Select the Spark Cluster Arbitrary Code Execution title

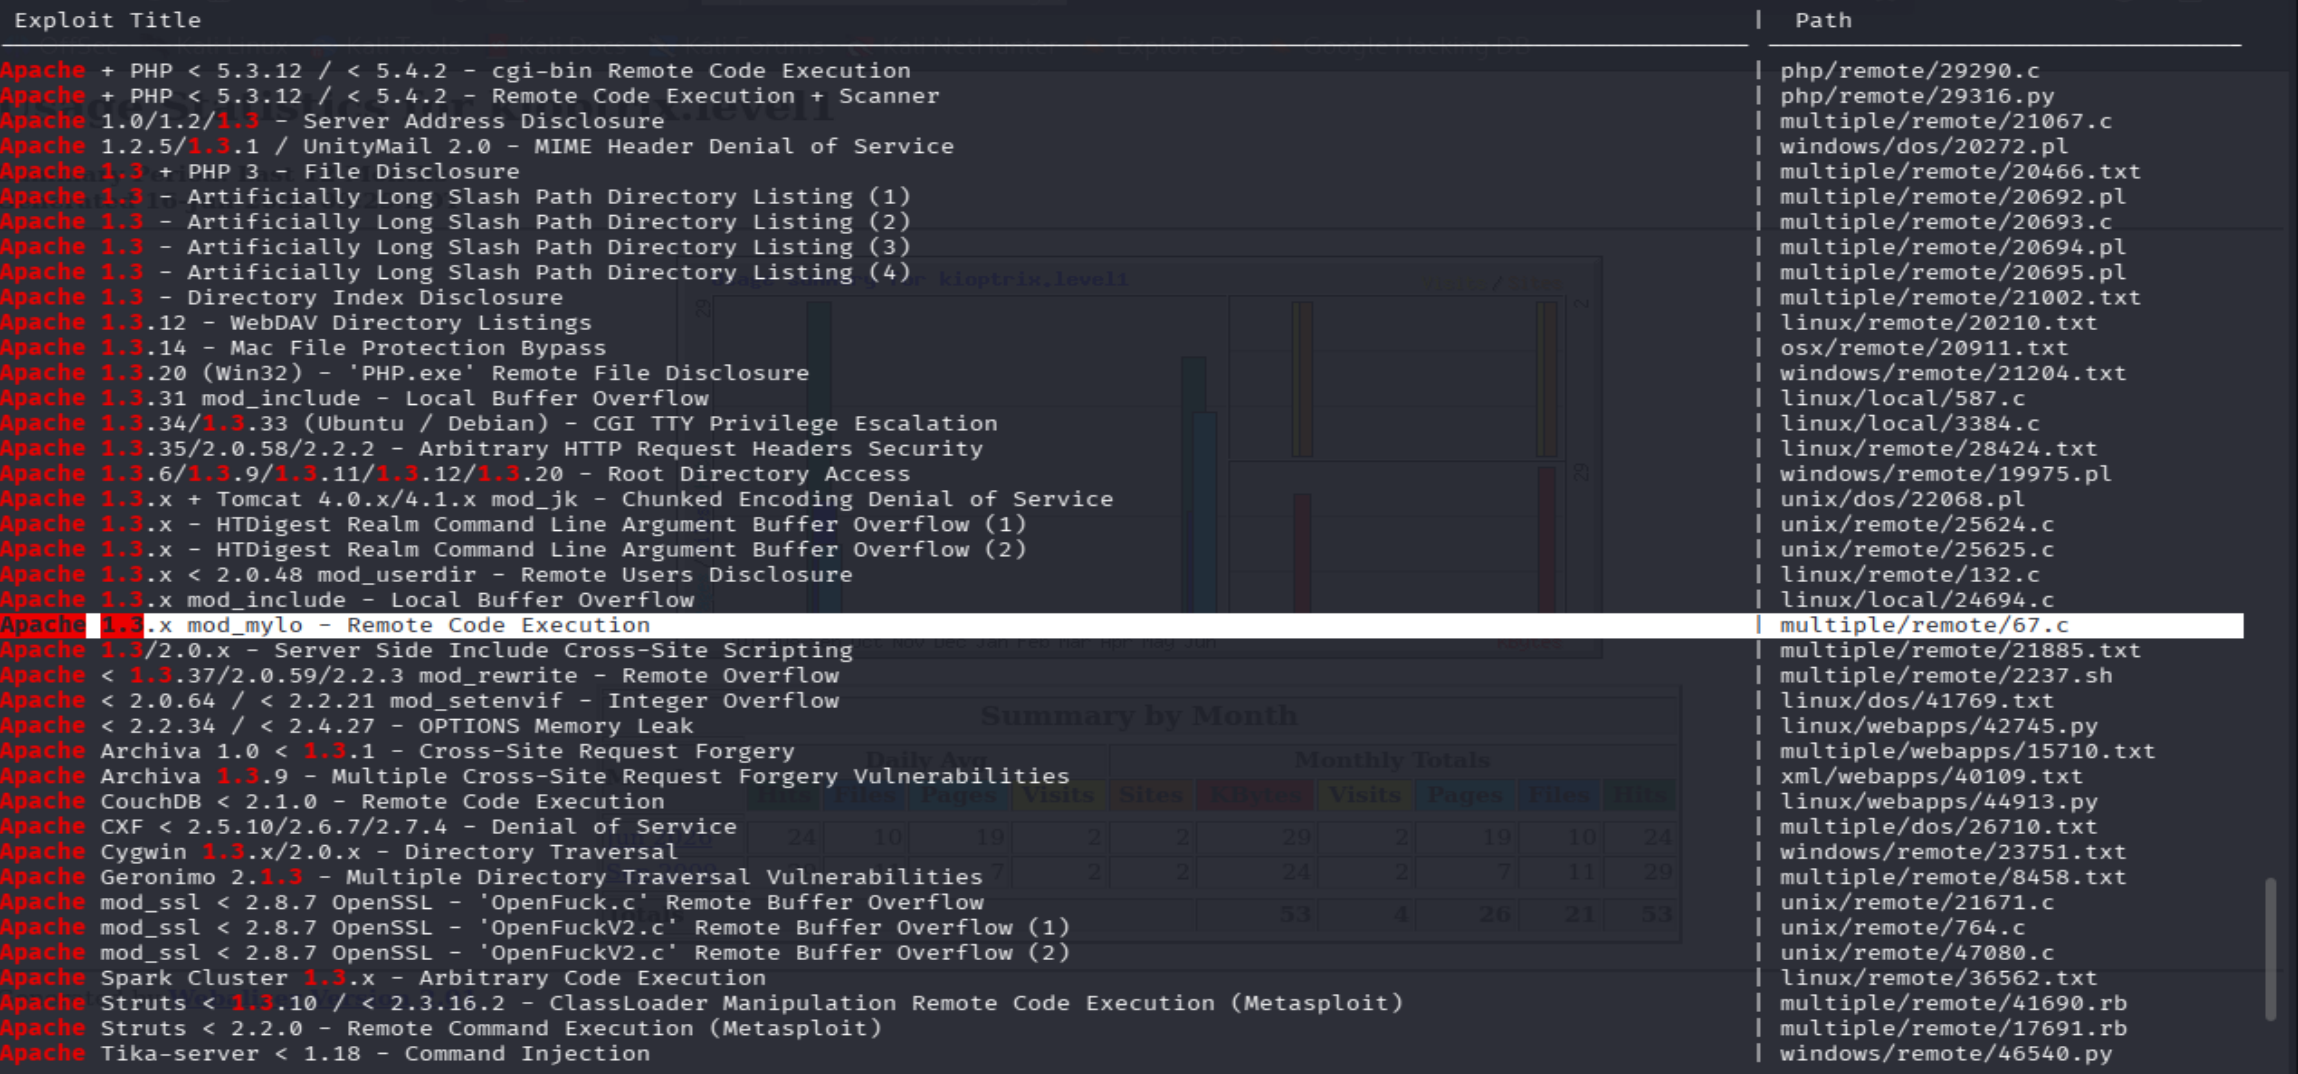point(383,978)
